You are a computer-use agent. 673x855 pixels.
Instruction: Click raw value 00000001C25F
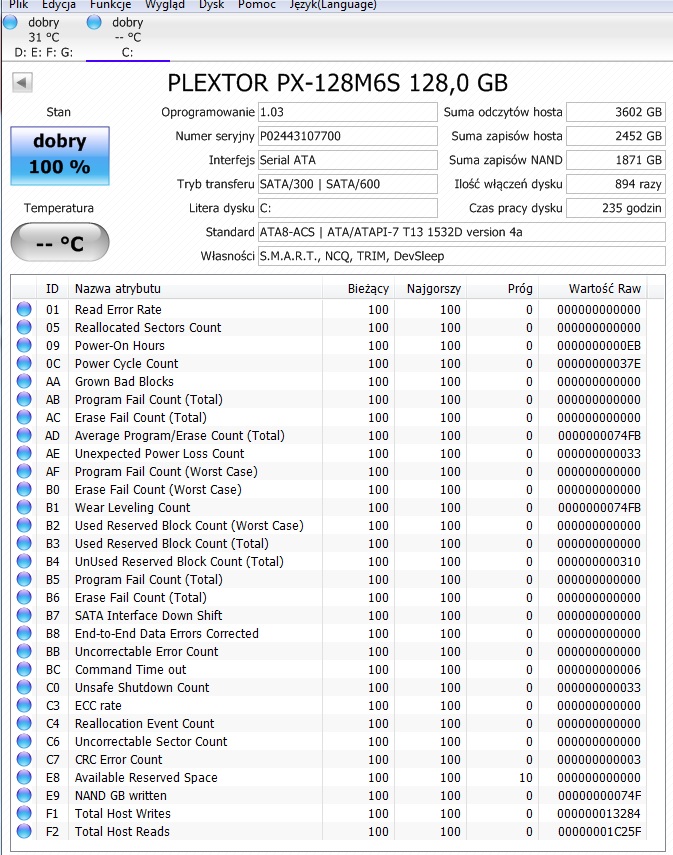pos(599,831)
